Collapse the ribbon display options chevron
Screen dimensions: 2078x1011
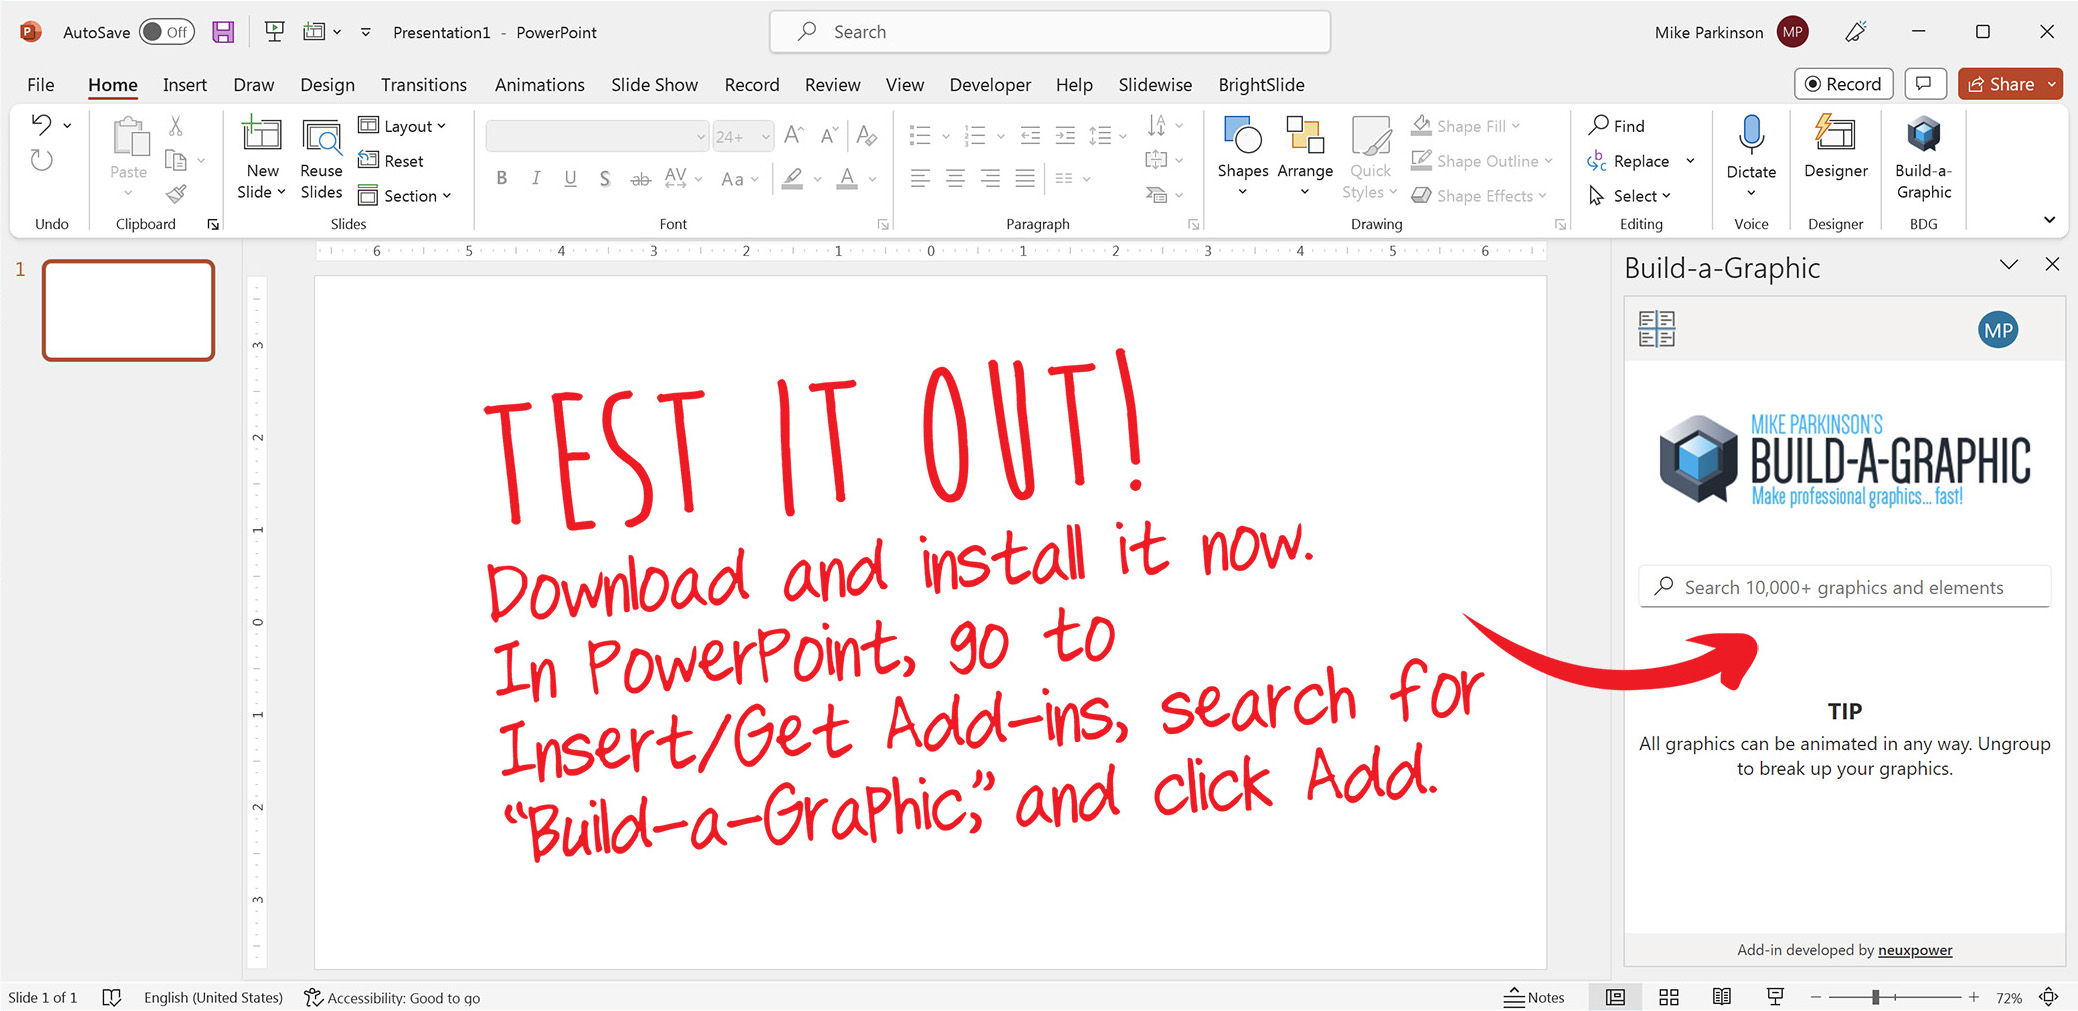(x=2049, y=220)
